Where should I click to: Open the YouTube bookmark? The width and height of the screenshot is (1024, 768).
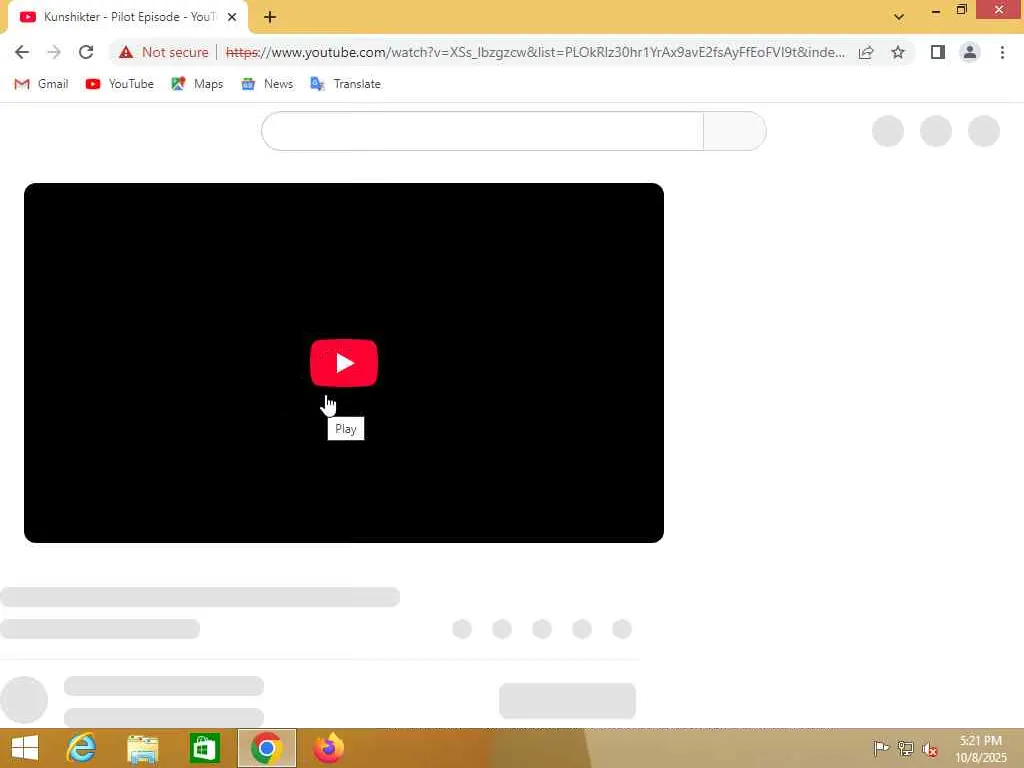120,84
